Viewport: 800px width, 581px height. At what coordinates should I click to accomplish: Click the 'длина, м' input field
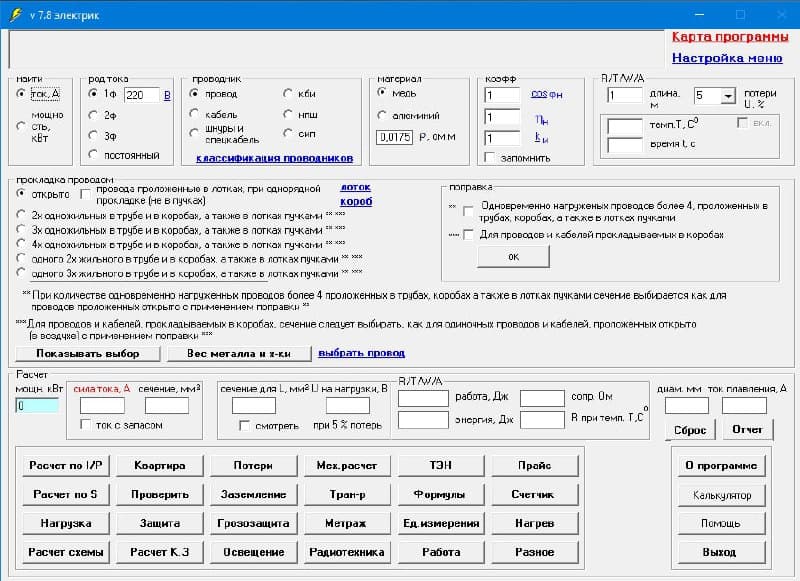[x=625, y=95]
